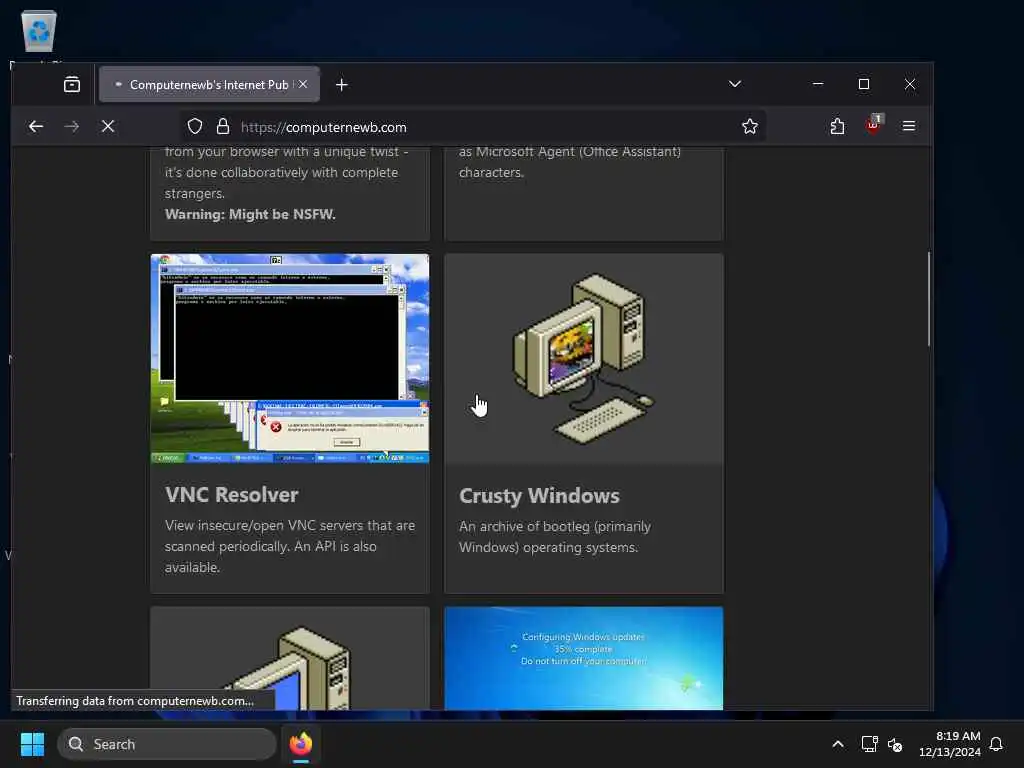Select the Computernewb's Internet Pub tab
The width and height of the screenshot is (1024, 768).
pos(208,84)
